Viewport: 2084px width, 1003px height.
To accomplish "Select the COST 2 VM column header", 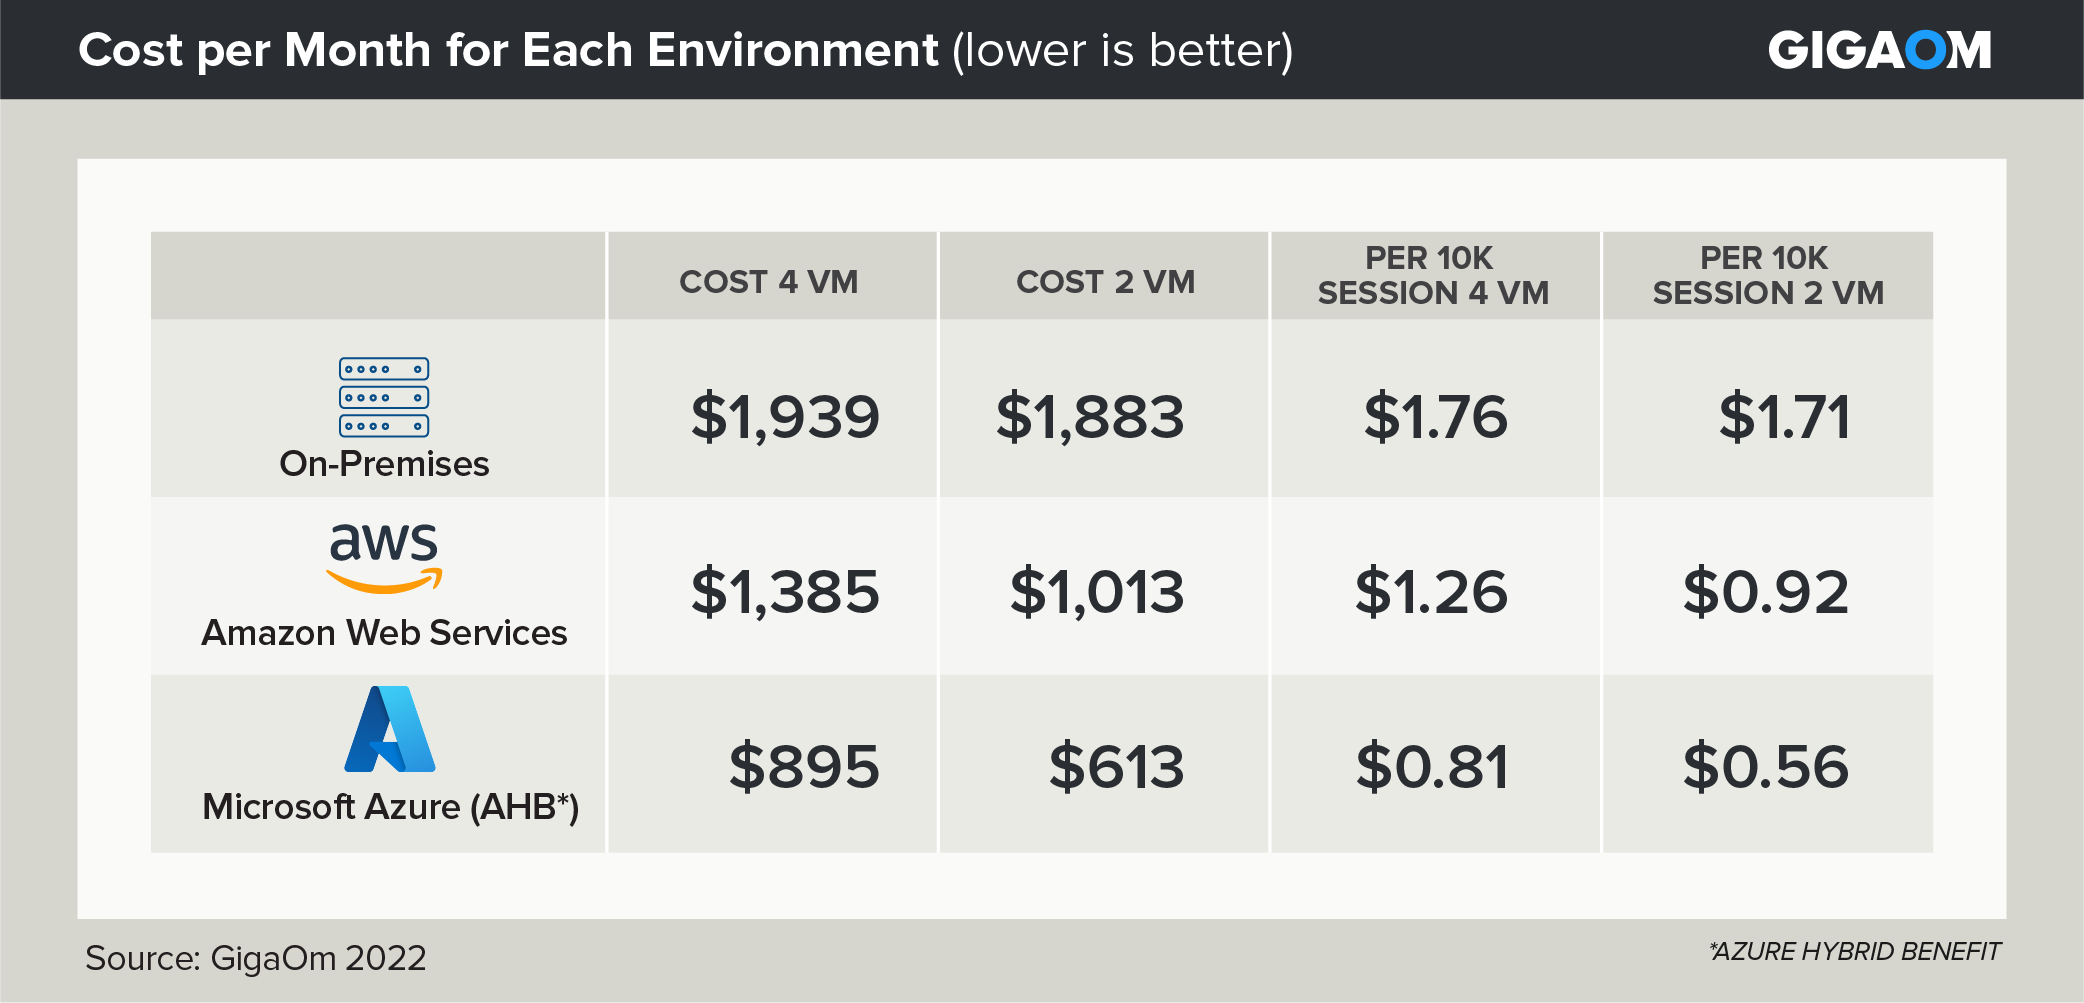I will pos(1105,282).
